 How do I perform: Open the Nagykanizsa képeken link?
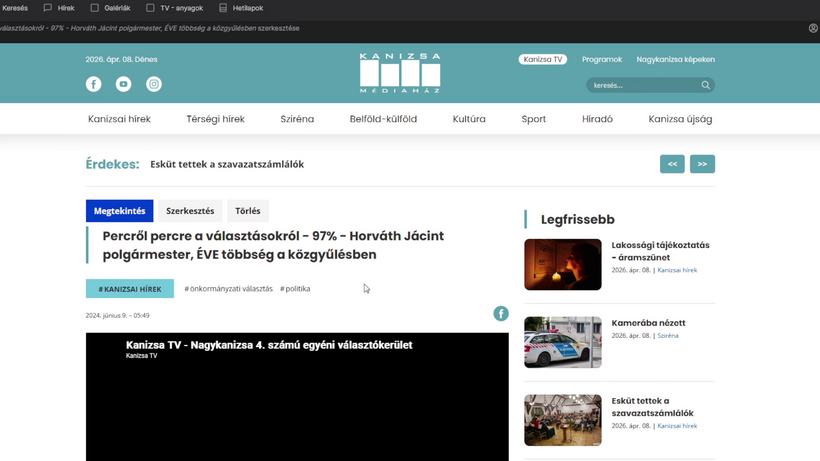tap(676, 60)
